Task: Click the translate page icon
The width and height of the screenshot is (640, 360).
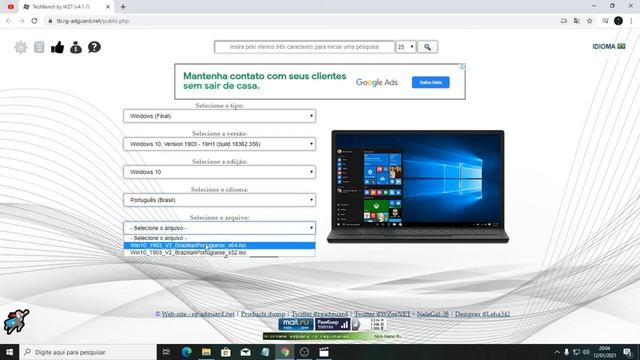Action: pos(576,21)
